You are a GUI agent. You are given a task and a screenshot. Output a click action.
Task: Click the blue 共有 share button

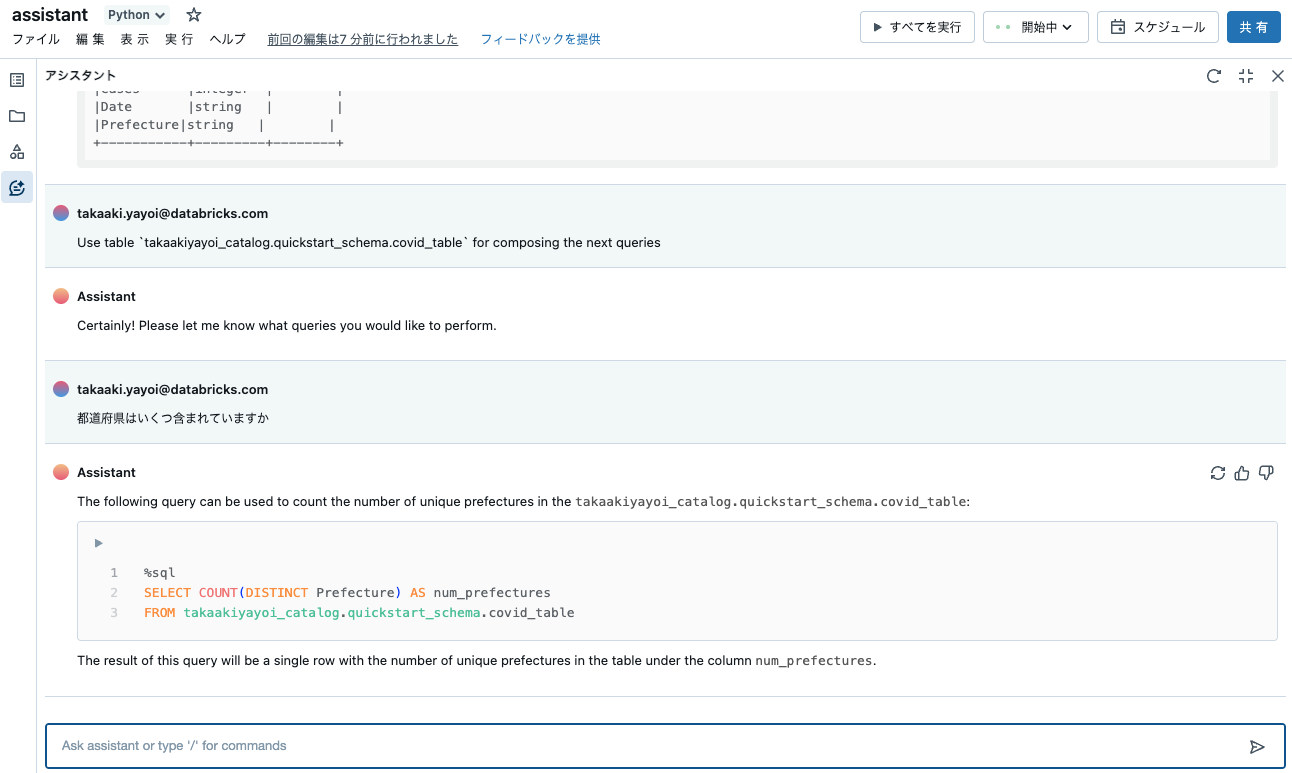tap(1253, 27)
